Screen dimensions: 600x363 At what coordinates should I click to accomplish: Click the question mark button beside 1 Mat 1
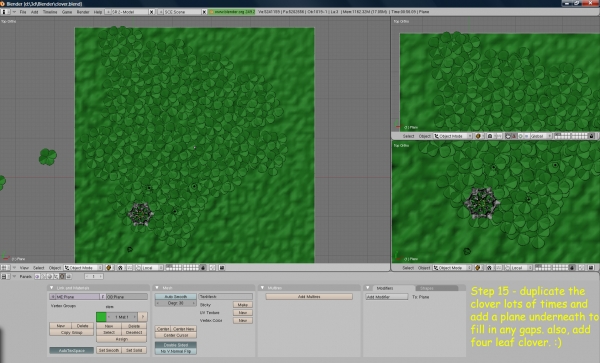142,317
